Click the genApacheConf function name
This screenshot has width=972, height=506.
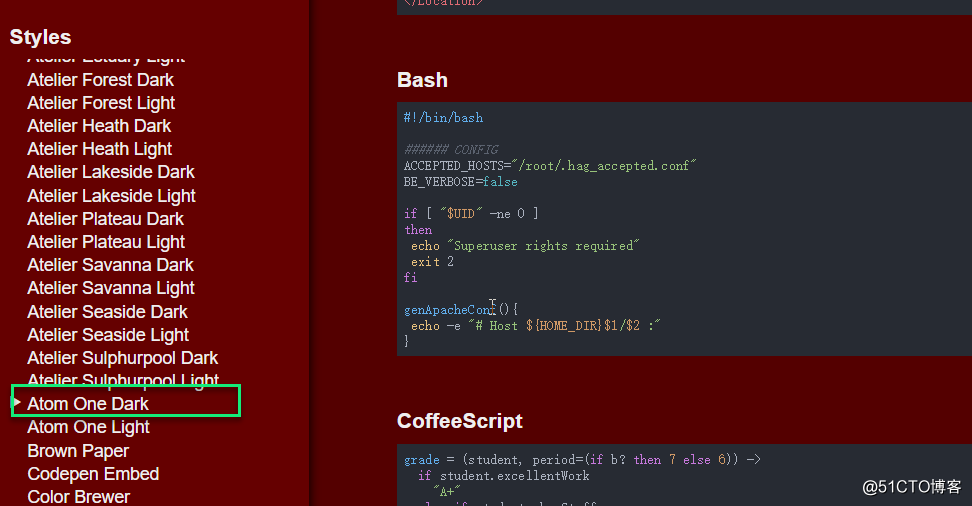point(449,309)
